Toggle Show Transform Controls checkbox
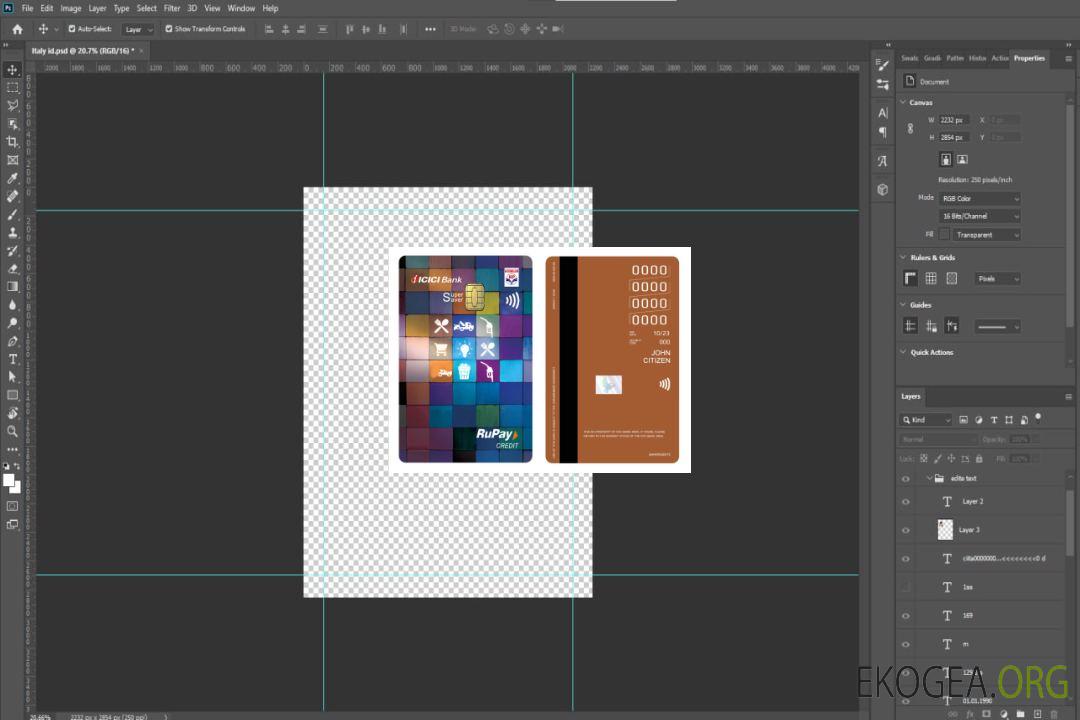 tap(169, 29)
